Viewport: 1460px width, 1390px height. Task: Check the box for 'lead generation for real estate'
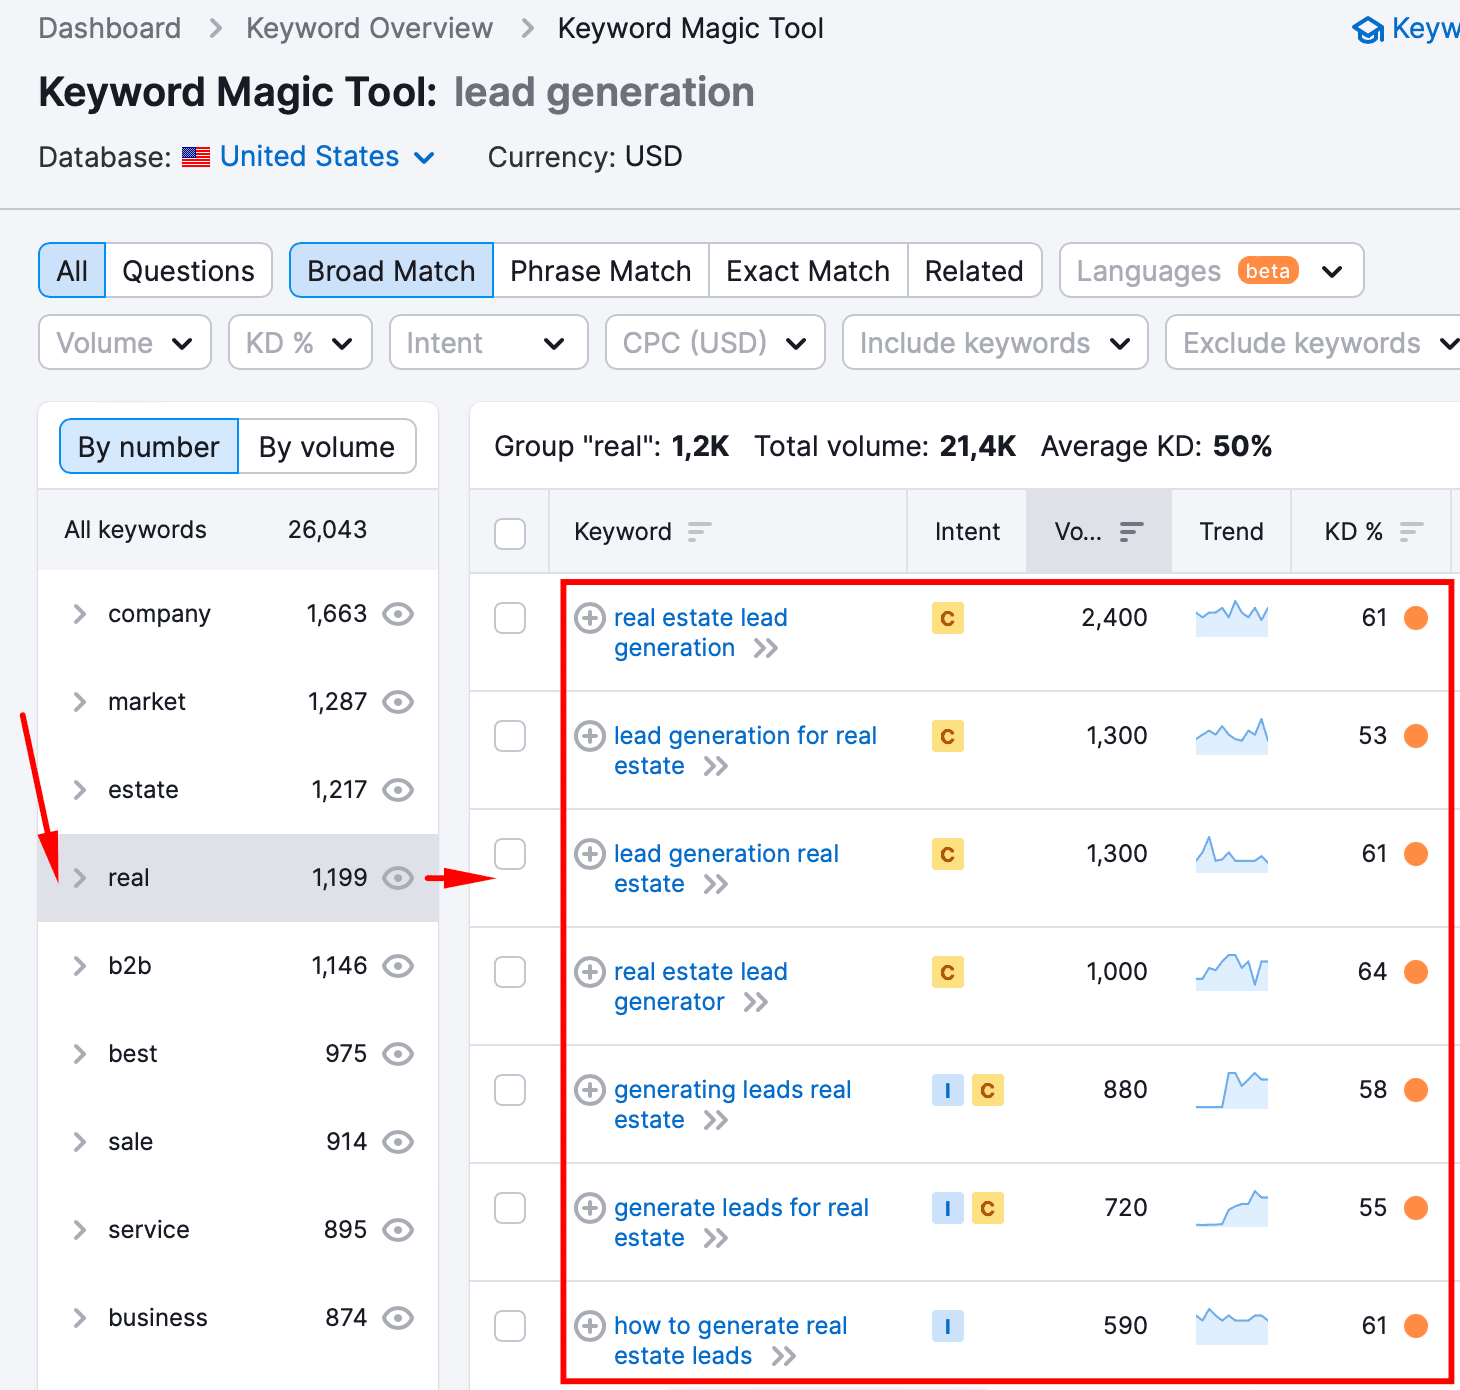(x=510, y=736)
